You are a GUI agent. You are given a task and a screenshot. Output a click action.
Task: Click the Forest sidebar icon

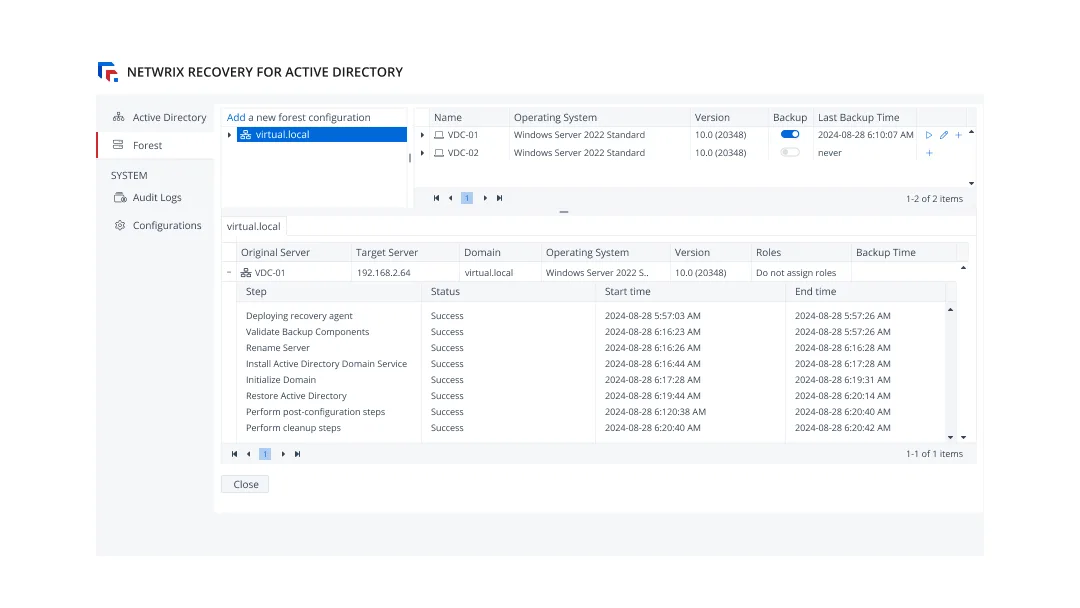tap(118, 145)
